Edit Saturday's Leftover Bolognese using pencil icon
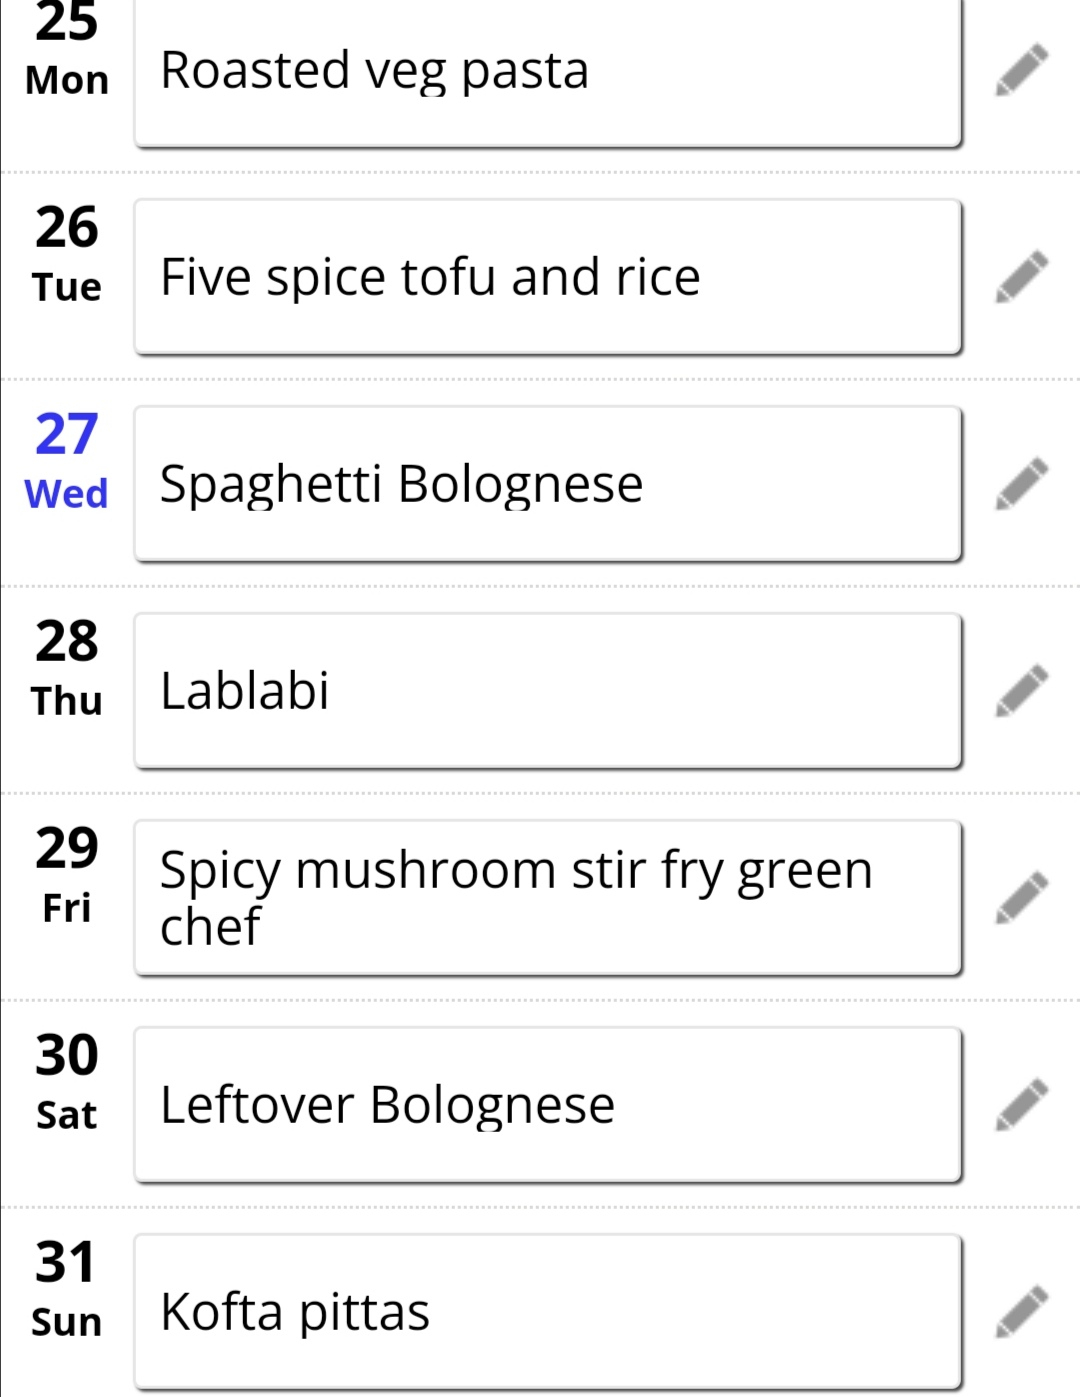This screenshot has height=1397, width=1080. click(x=1021, y=1105)
